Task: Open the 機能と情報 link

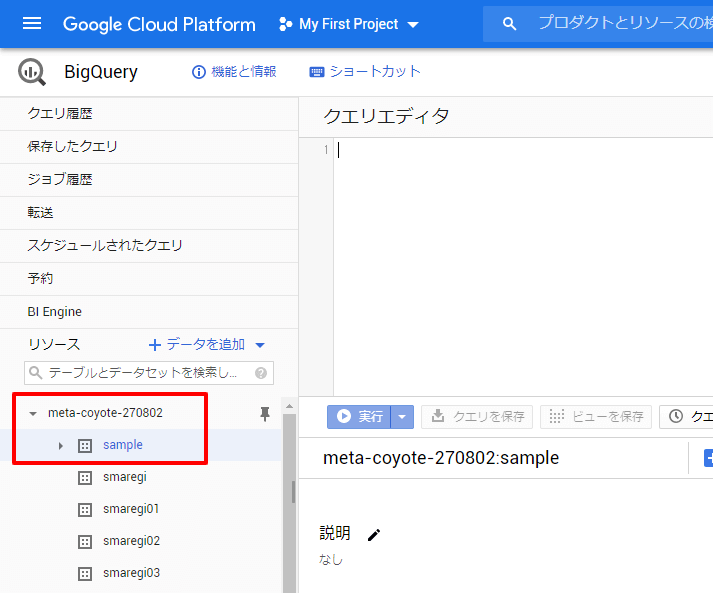Action: click(x=234, y=72)
